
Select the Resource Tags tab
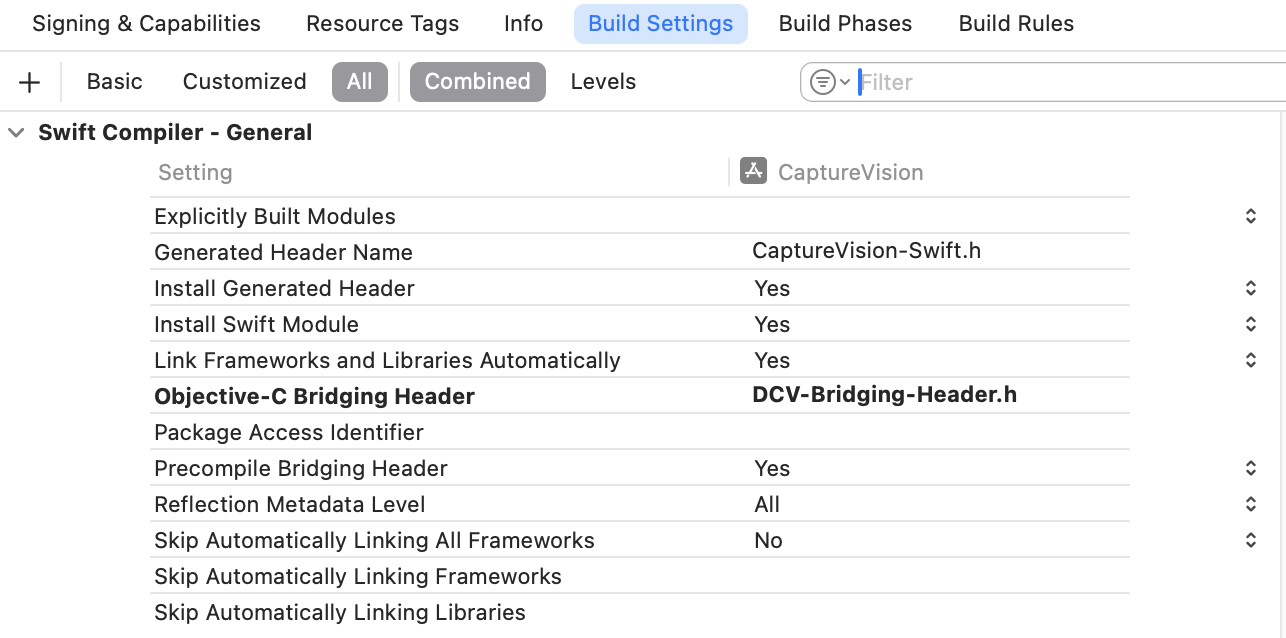click(382, 24)
